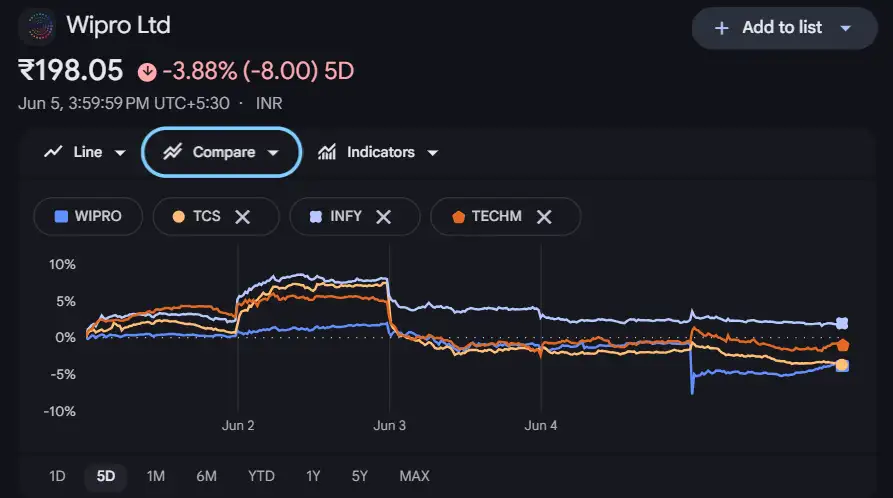
Task: Remove TECHM from comparison
Action: (x=544, y=217)
